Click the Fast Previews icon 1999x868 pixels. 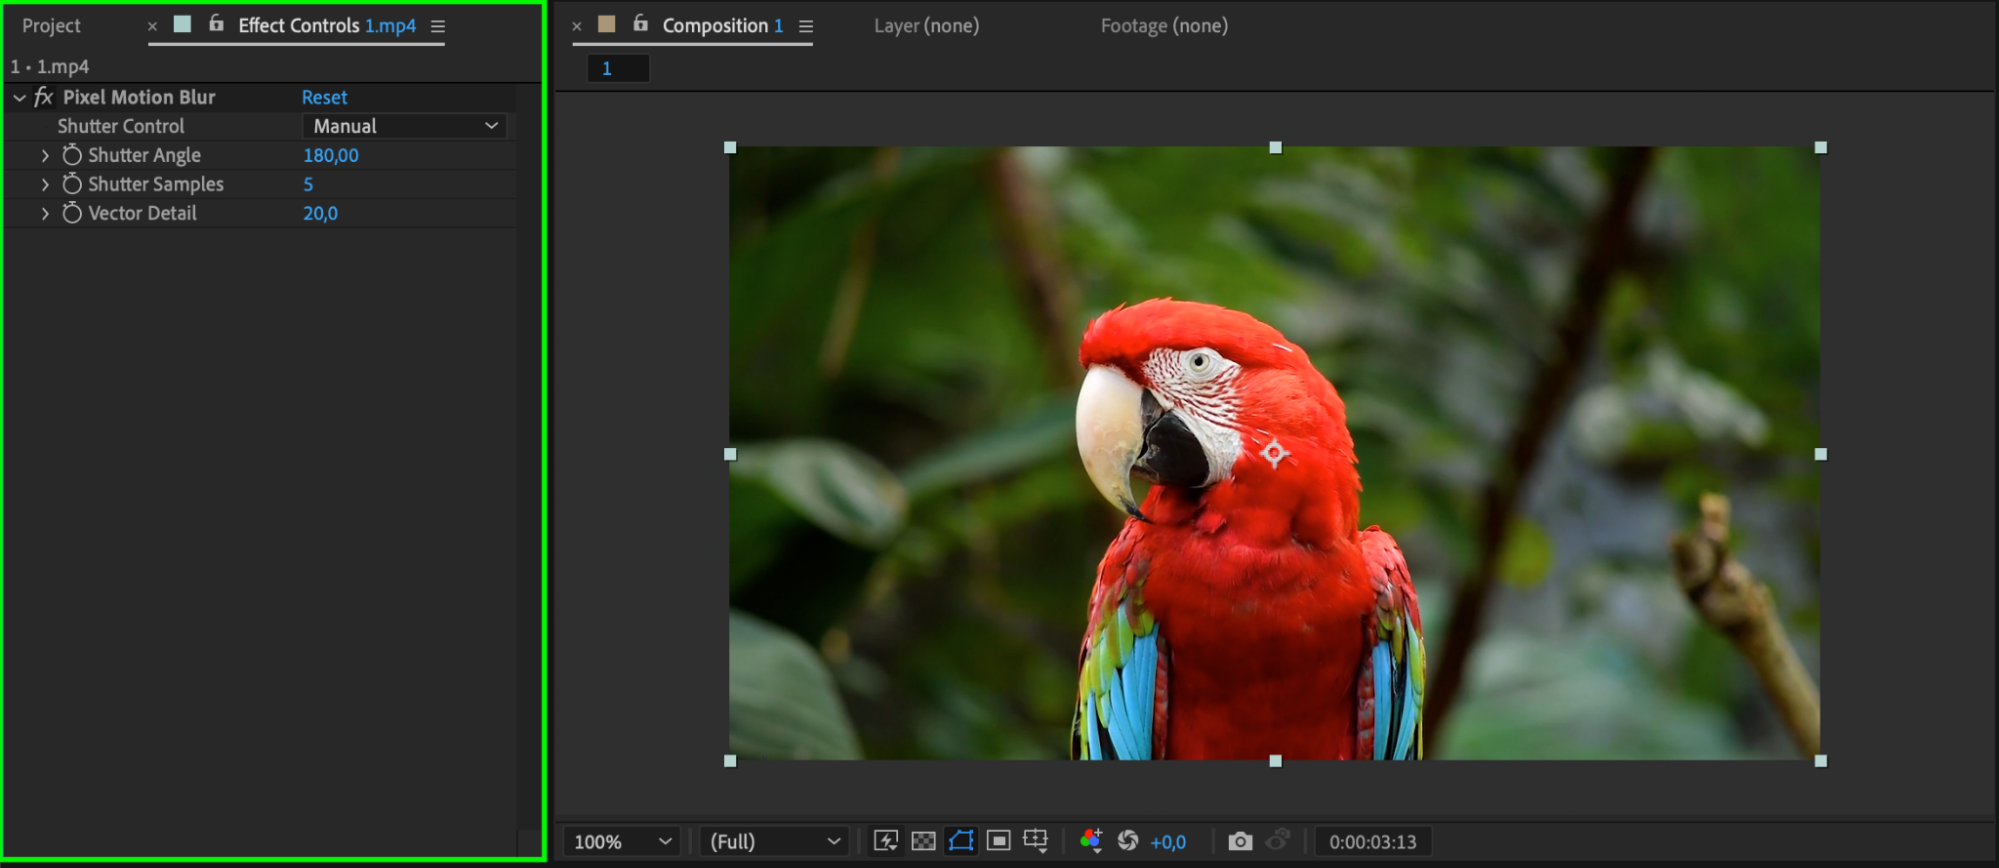pos(885,841)
